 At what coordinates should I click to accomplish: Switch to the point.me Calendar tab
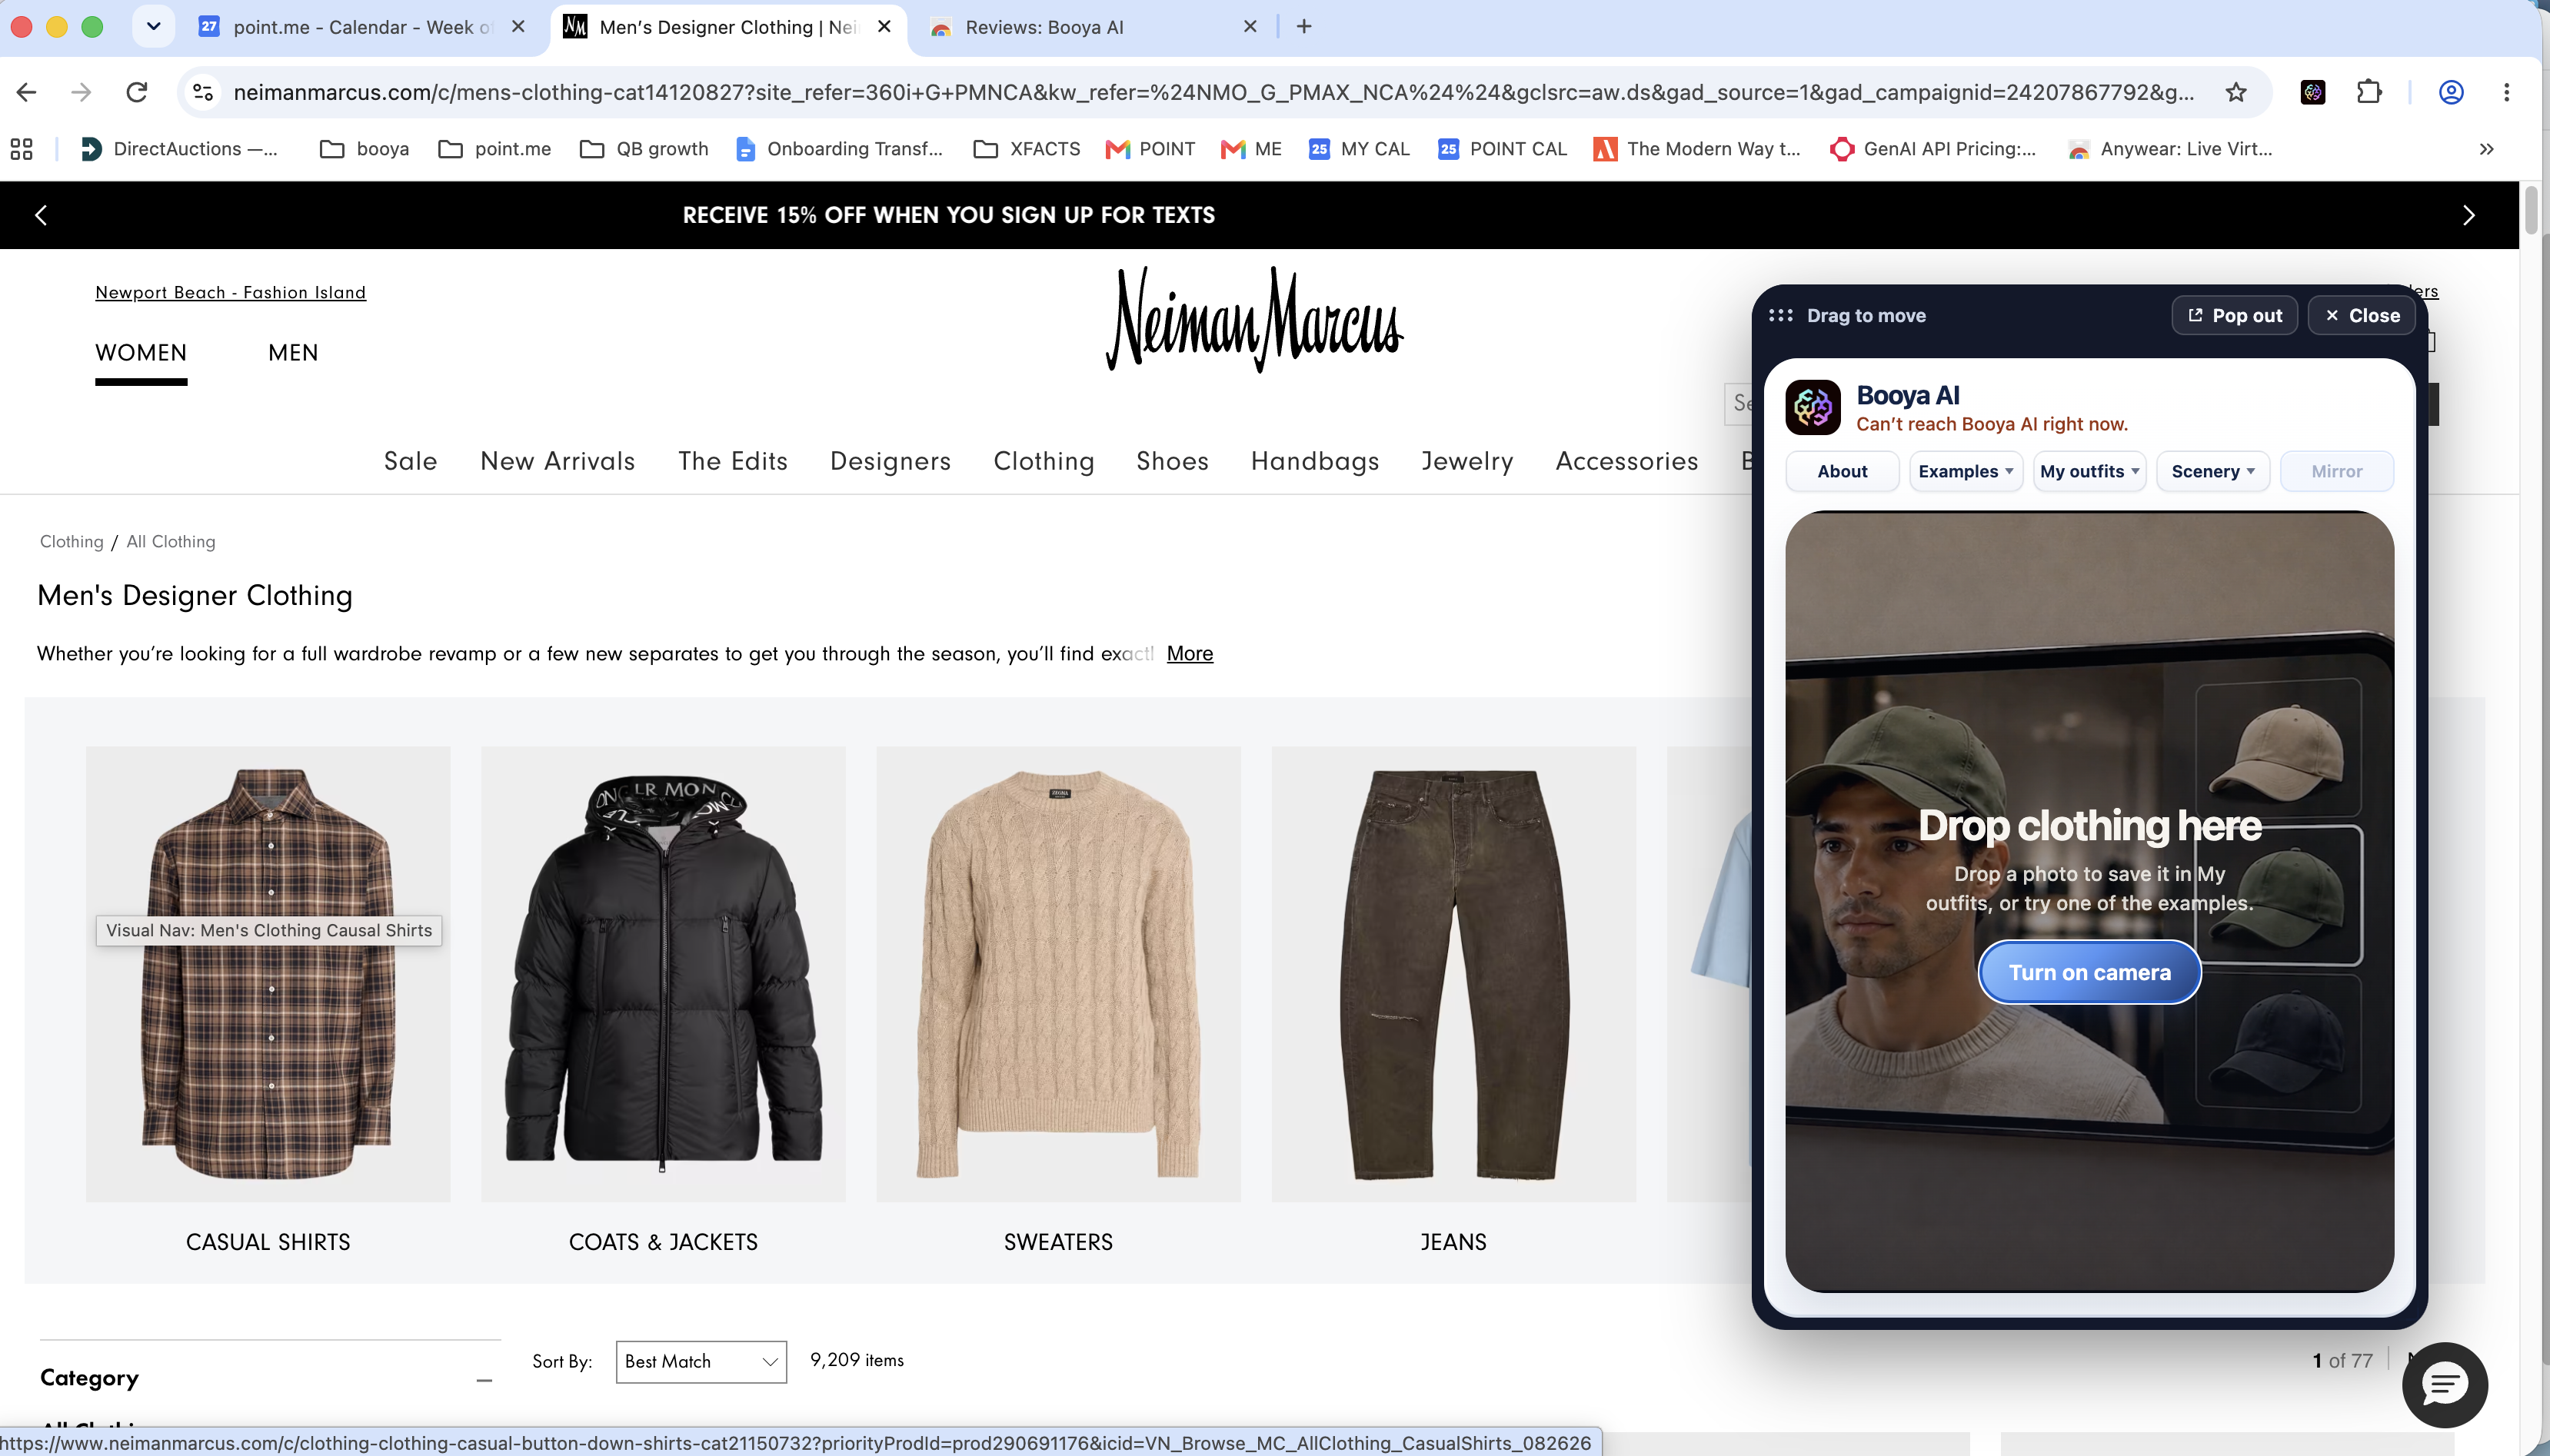pos(361,27)
